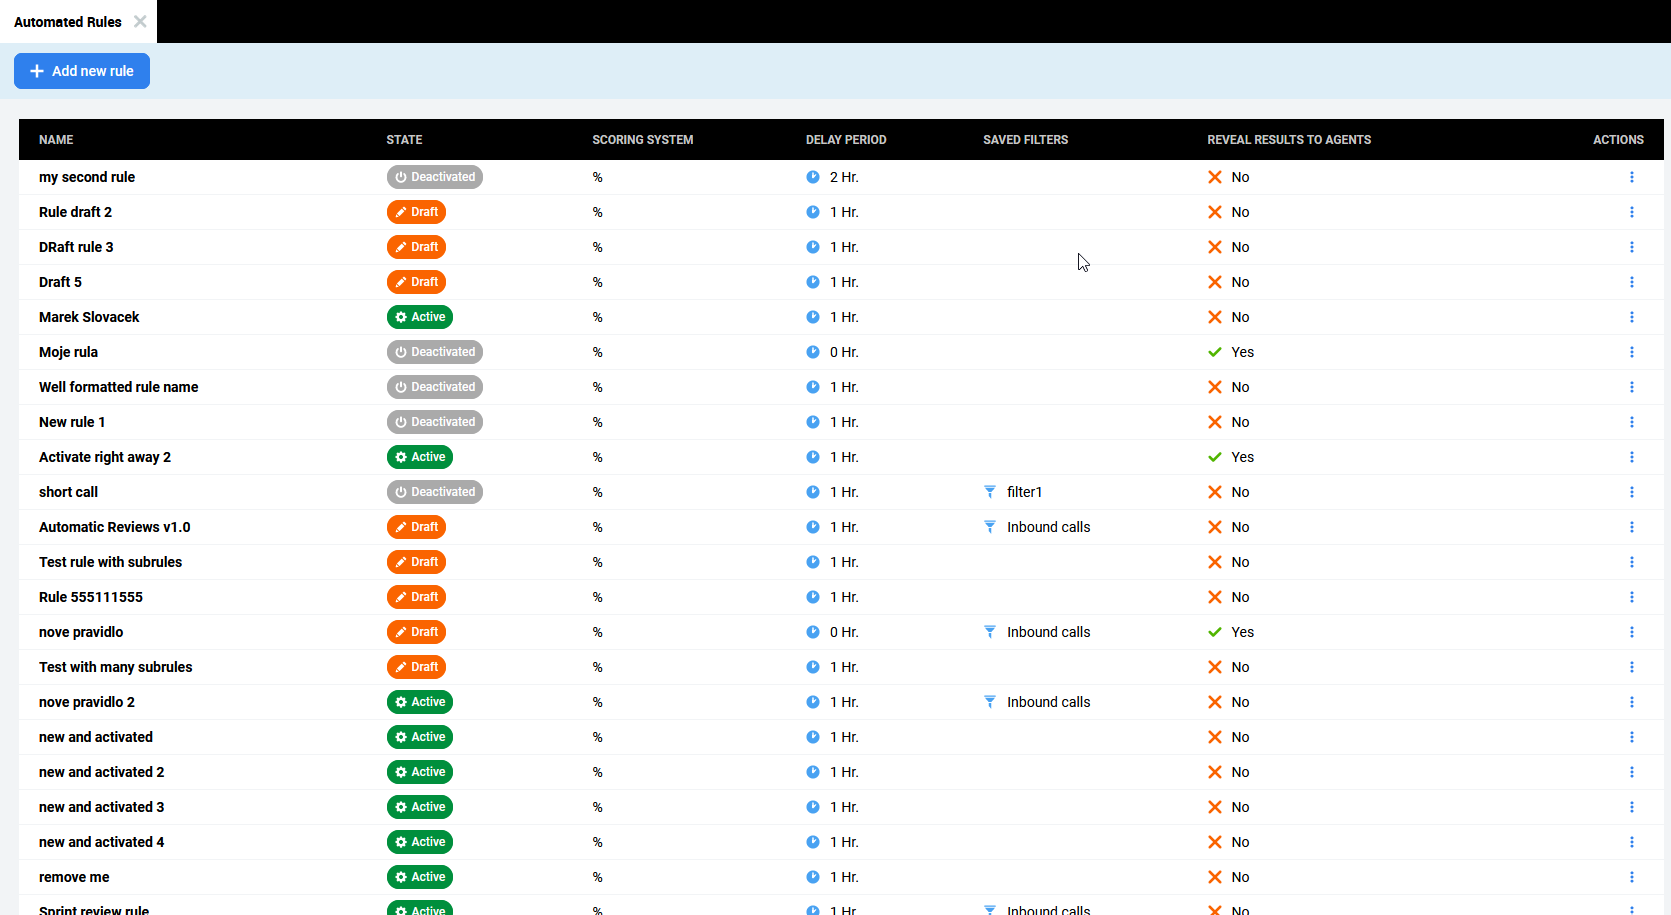The width and height of the screenshot is (1671, 915).
Task: Open kebab menu for remove me rule
Action: 1631,877
